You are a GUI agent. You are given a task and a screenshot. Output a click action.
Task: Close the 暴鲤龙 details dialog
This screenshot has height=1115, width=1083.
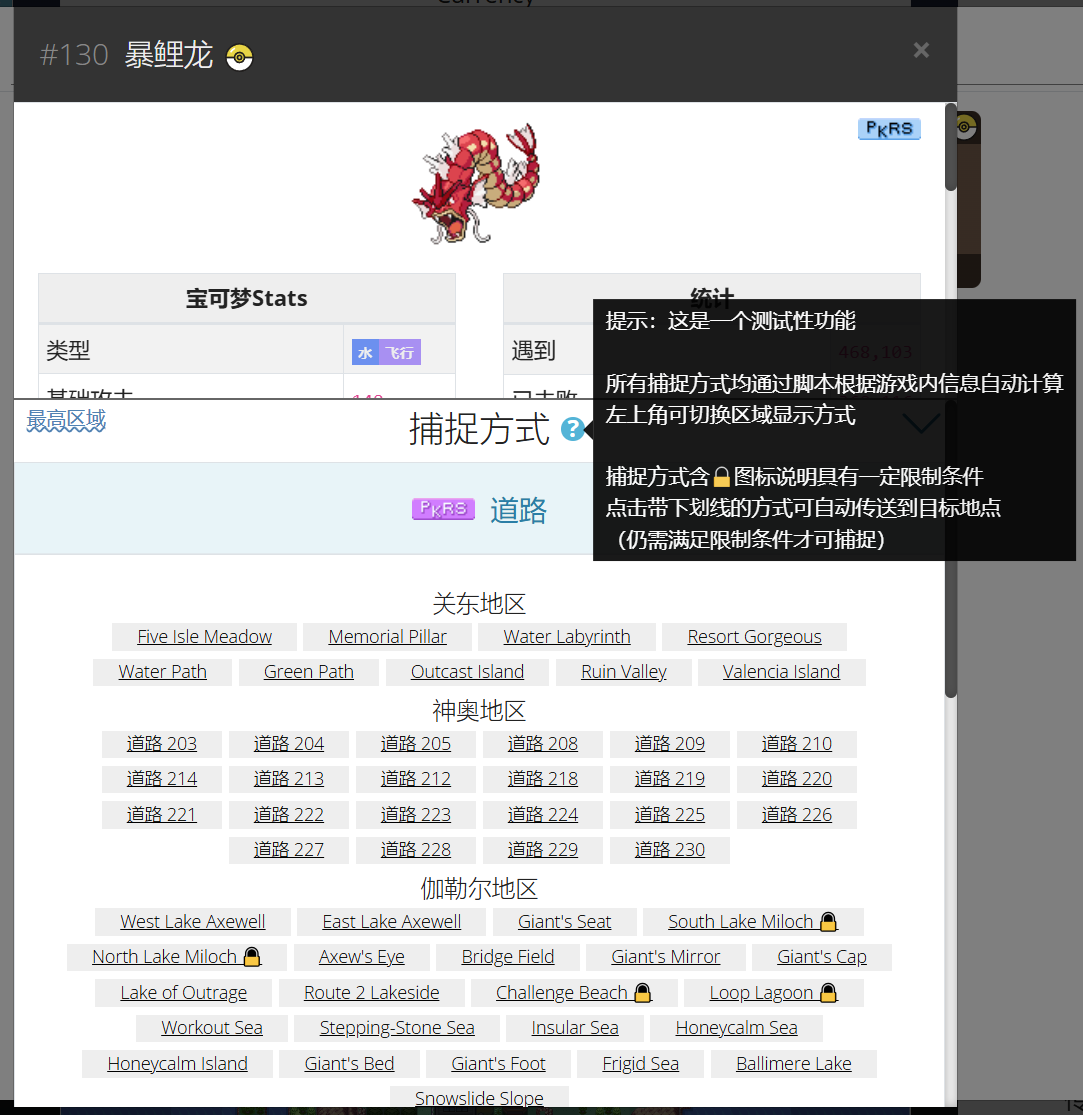[921, 50]
